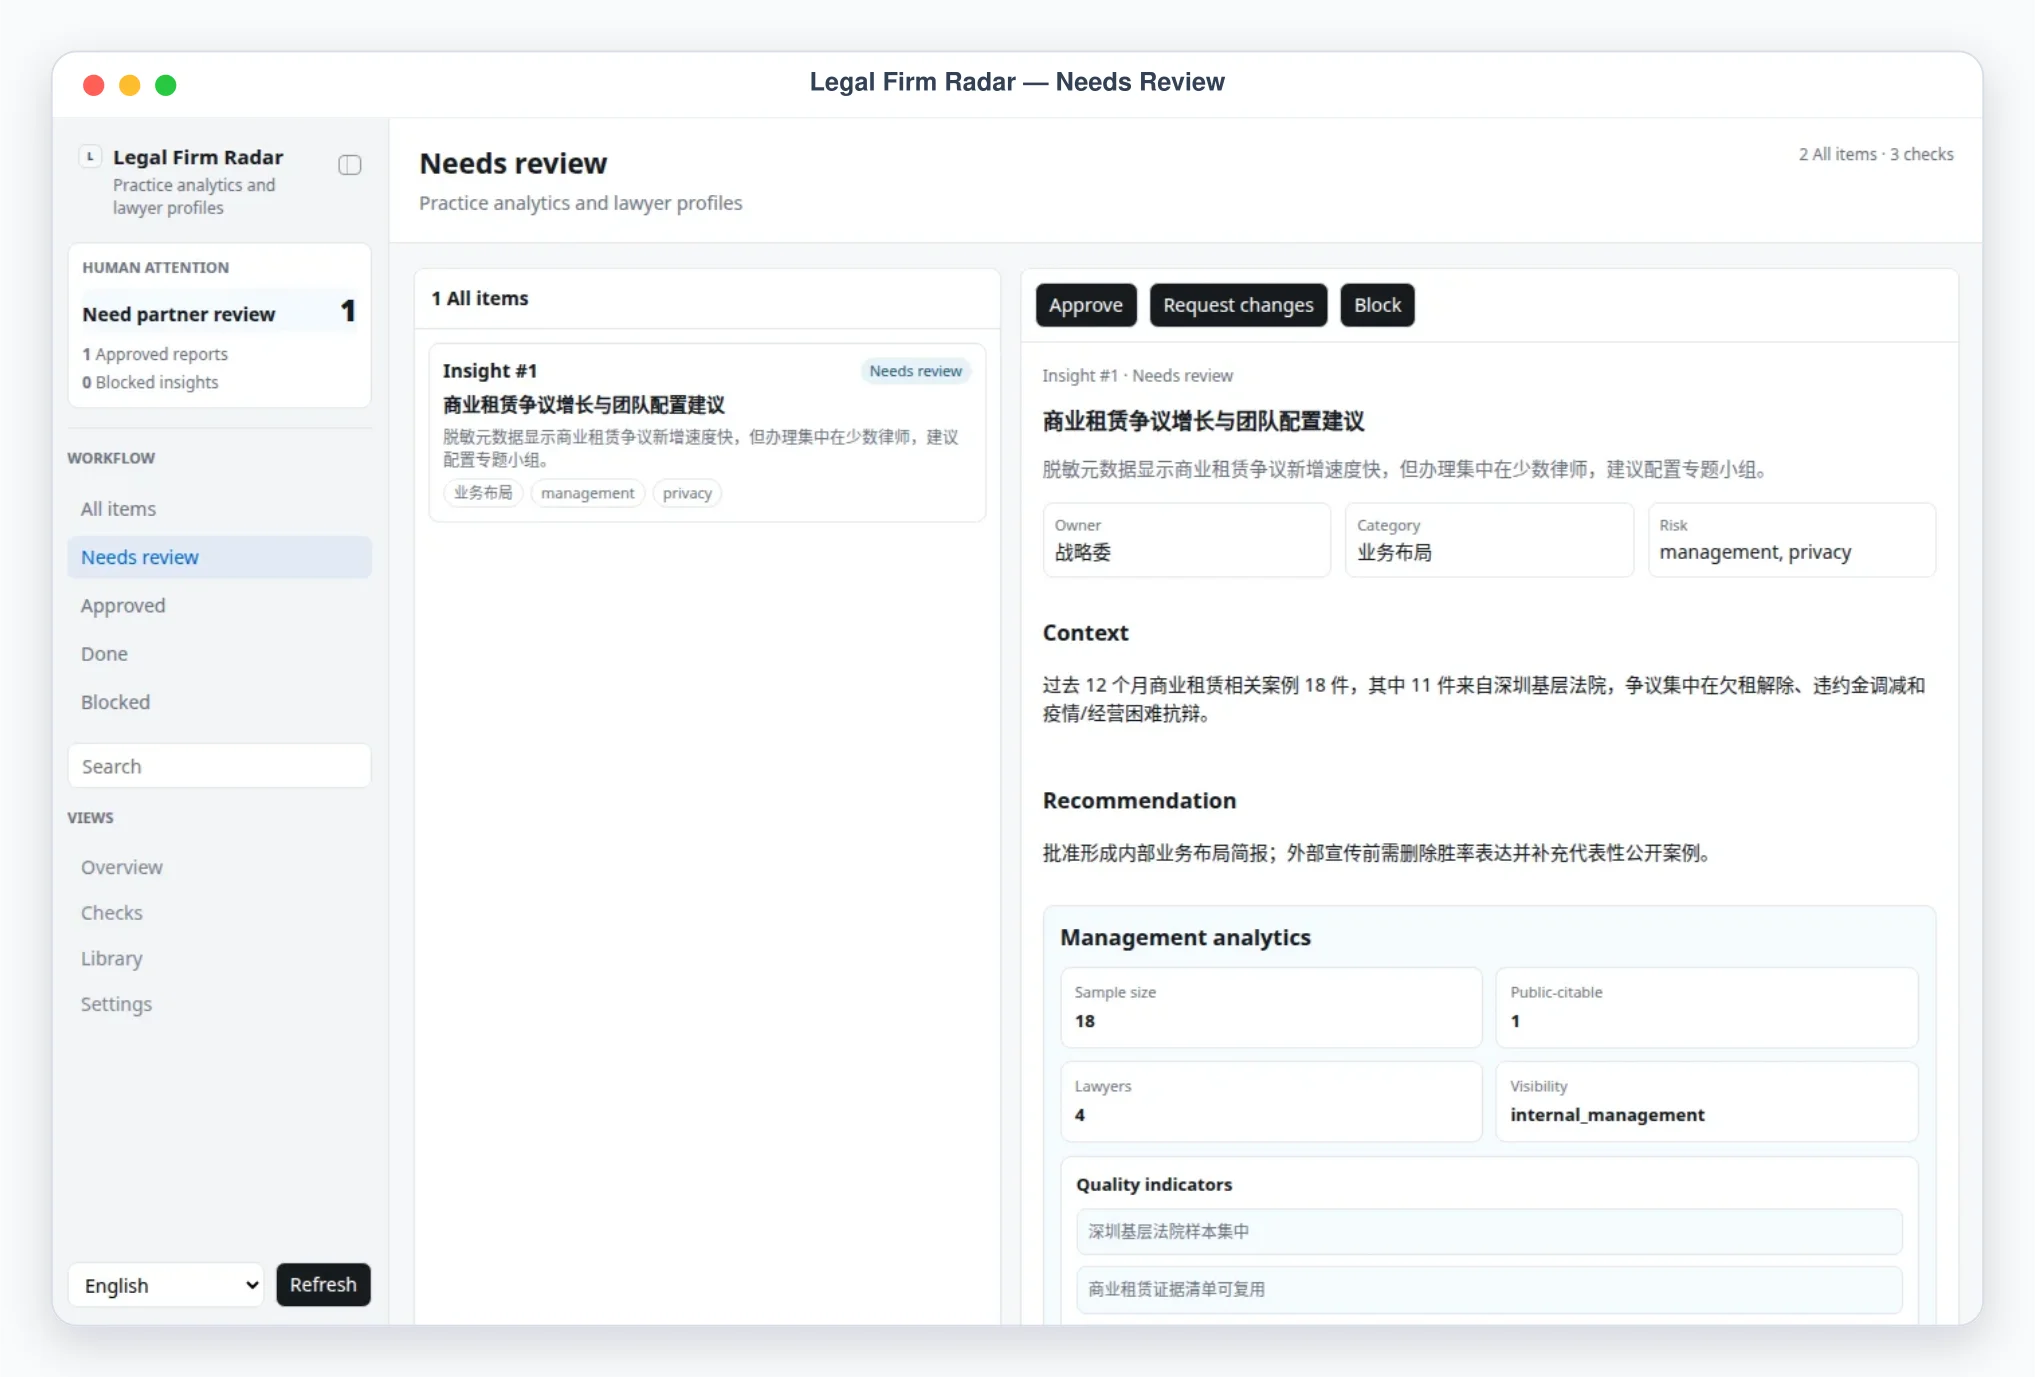Select the Insight #1 card
Screen dimensions: 2035x1377
coord(707,432)
